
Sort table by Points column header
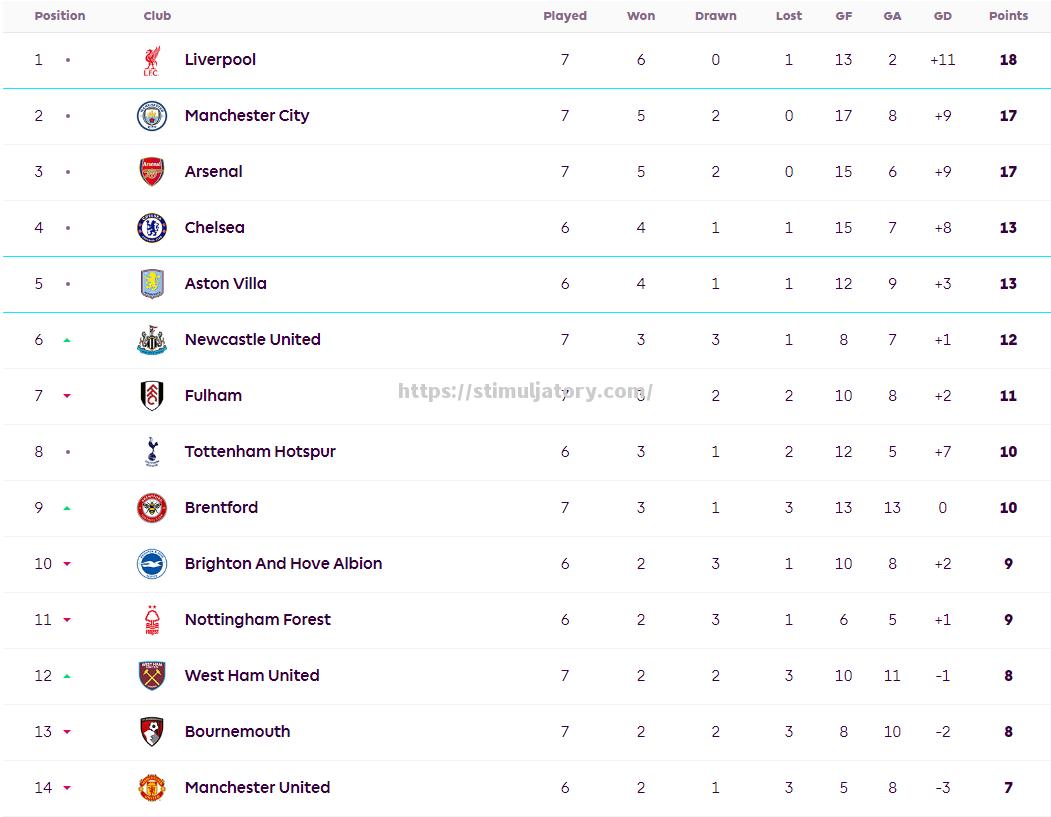(1008, 16)
